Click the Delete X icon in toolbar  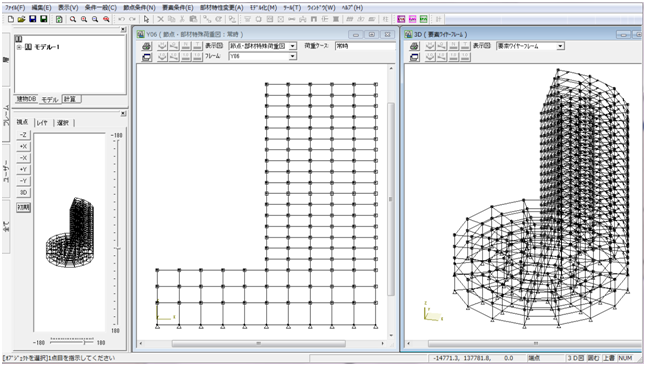161,19
